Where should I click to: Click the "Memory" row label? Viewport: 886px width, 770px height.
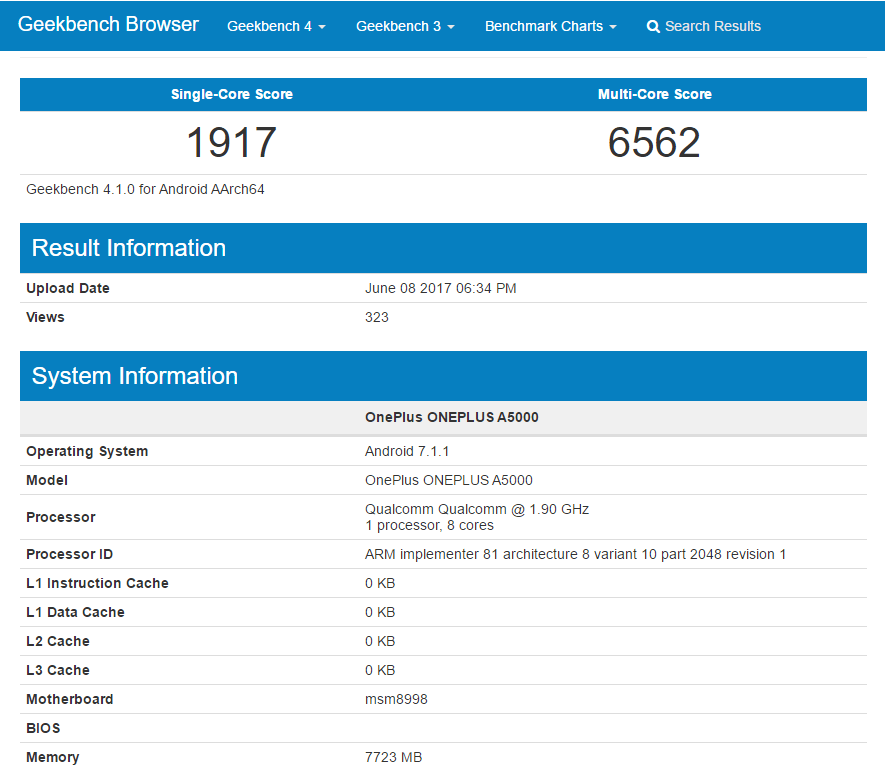tap(53, 757)
